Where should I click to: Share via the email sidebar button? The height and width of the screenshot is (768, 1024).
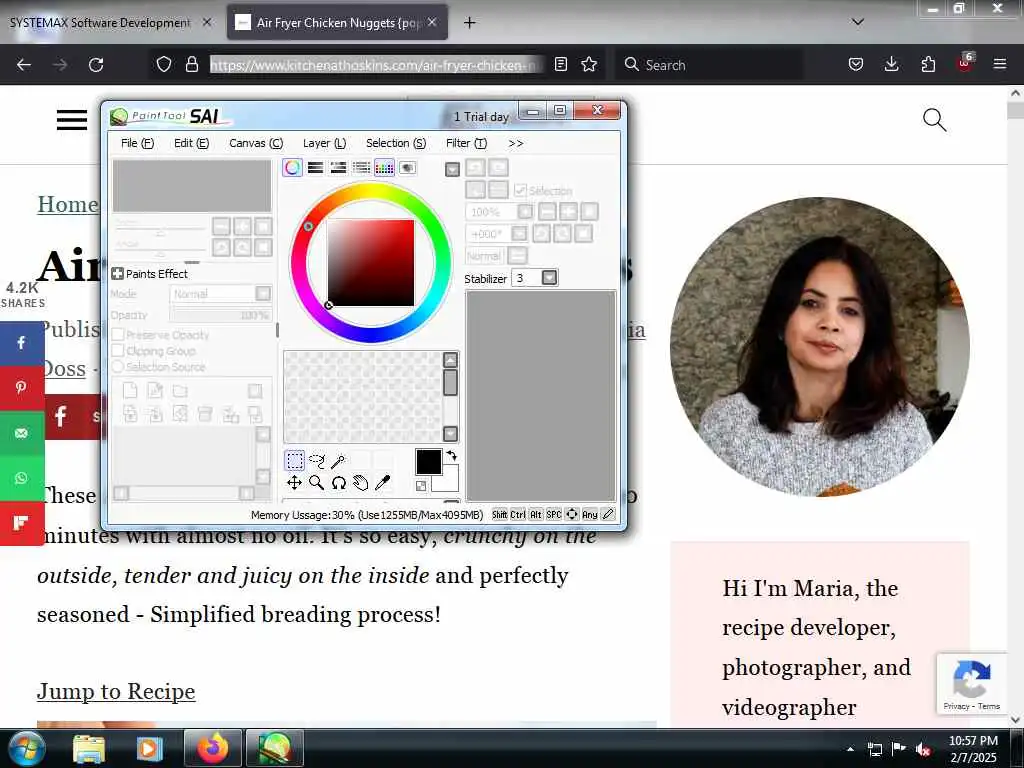22,433
